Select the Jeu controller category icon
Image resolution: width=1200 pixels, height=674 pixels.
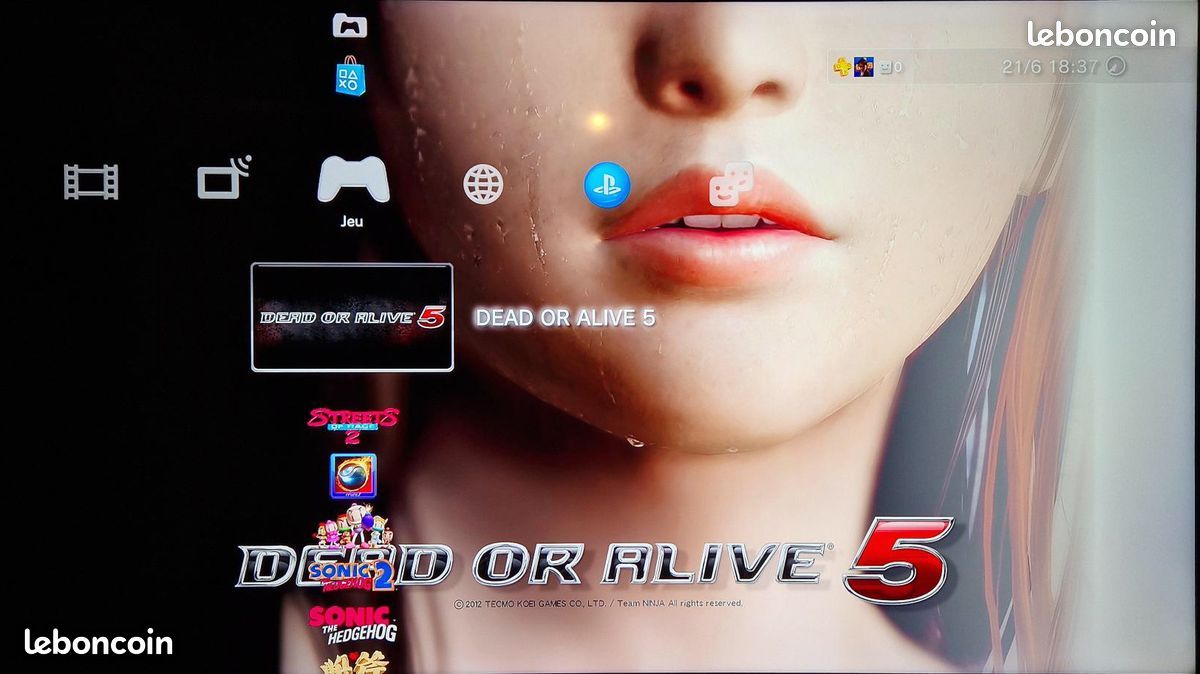[353, 180]
